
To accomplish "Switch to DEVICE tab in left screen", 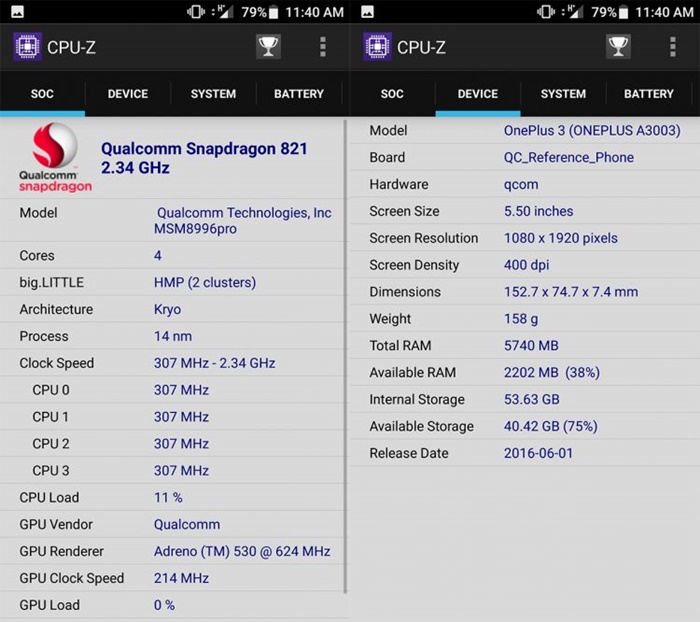I will click(128, 94).
